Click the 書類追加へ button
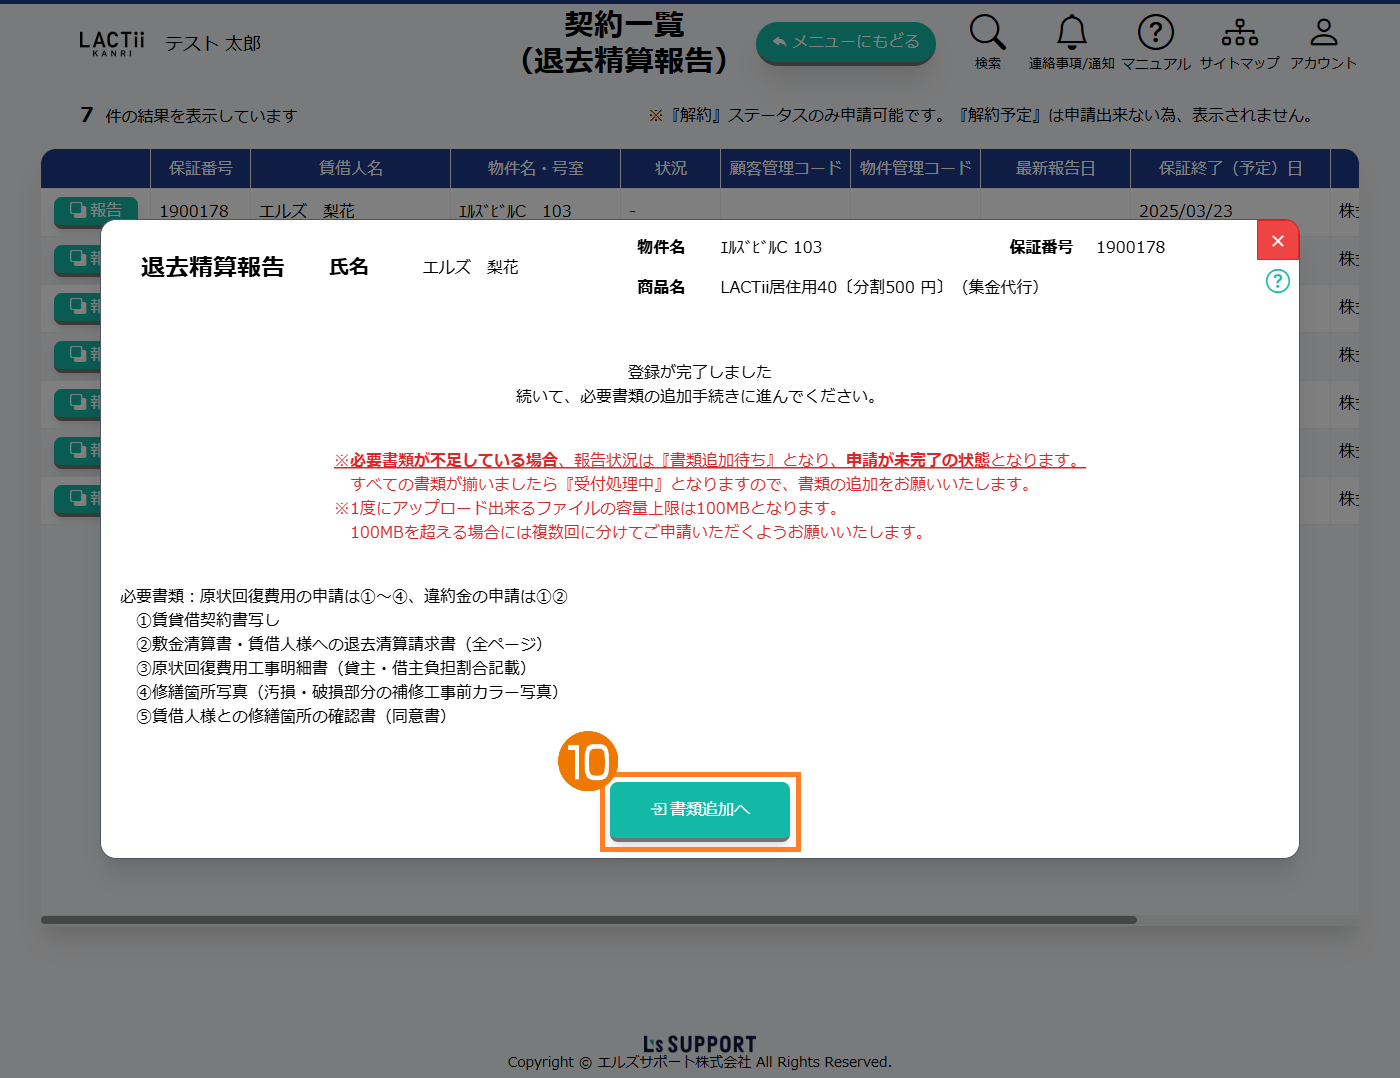The image size is (1400, 1078). coord(700,809)
